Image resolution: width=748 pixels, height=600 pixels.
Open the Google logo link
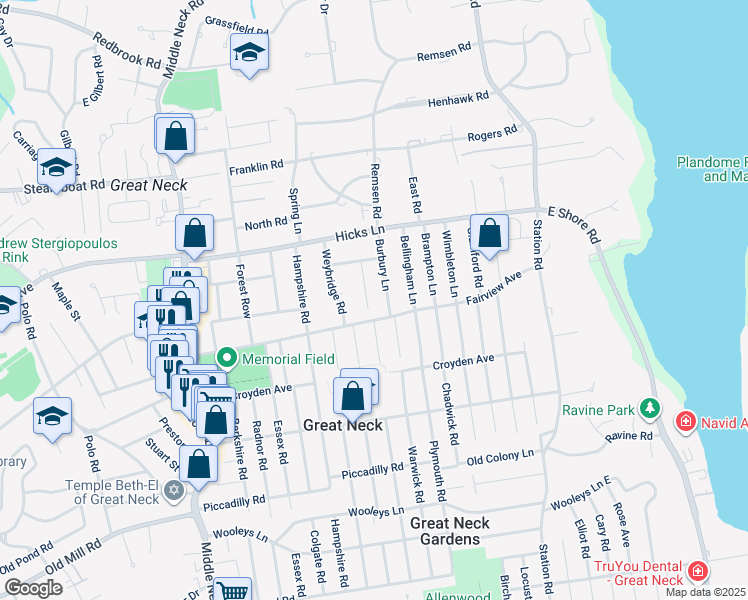tap(33, 588)
